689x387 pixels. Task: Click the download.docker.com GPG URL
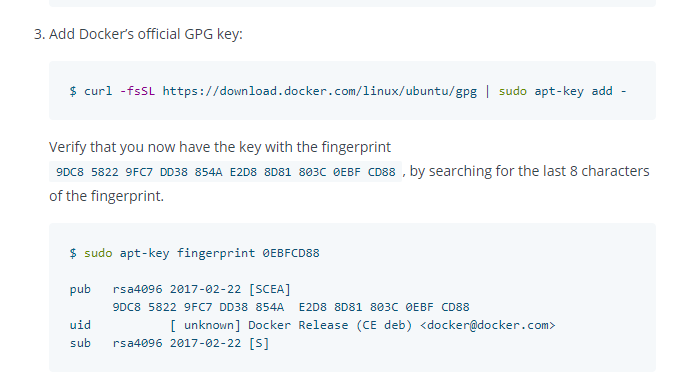point(319,91)
